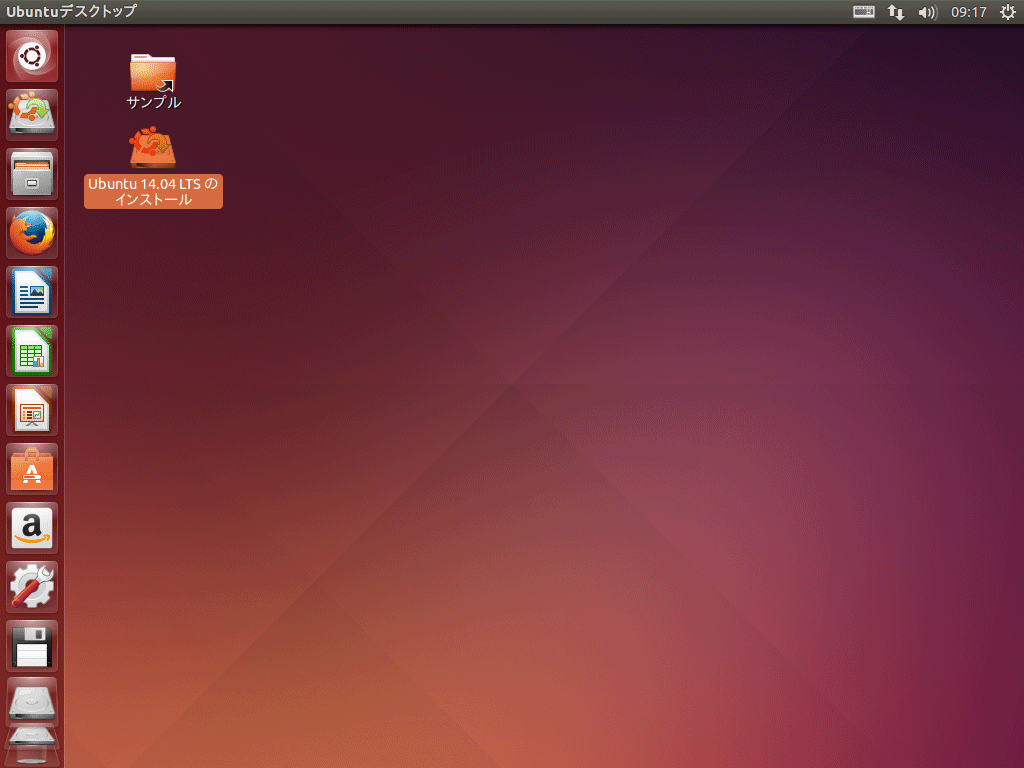This screenshot has height=768, width=1024.
Task: Click the Ubuntuデスクトップ title in top panel
Action: point(72,11)
